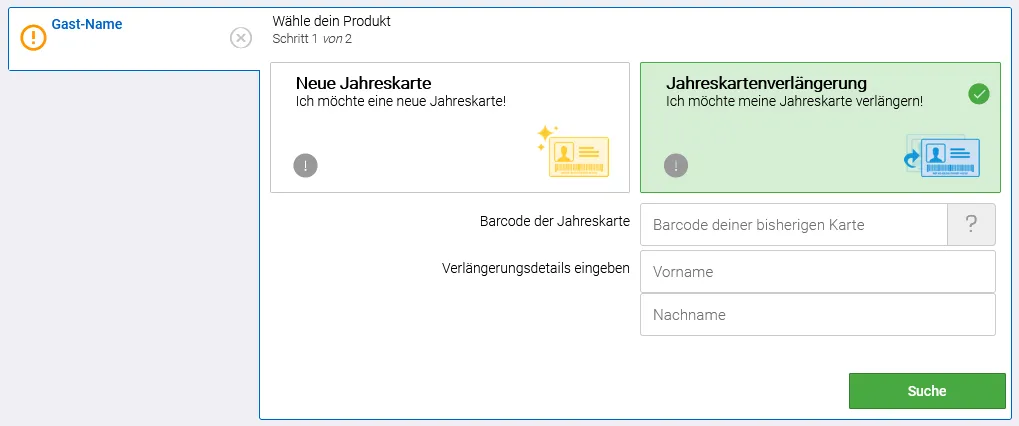This screenshot has width=1019, height=426.
Task: Click 'Ich möchte meine Jahreskarte verlängern!' text
Action: point(794,102)
